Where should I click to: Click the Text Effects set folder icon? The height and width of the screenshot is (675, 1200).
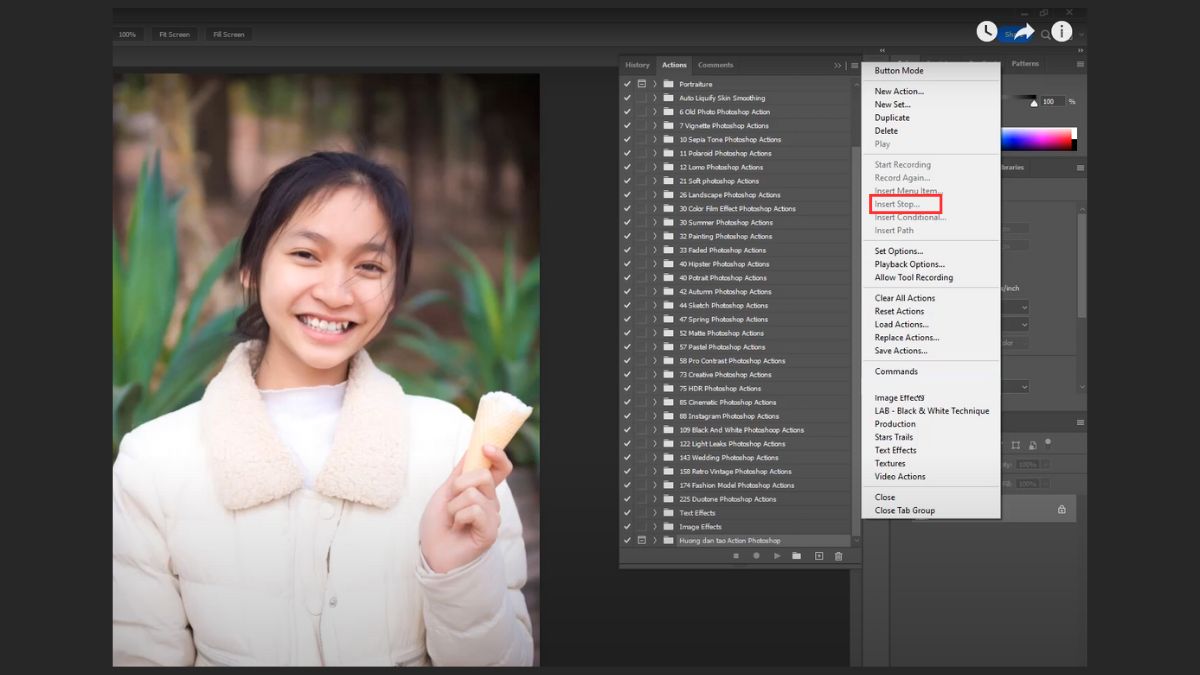668,513
